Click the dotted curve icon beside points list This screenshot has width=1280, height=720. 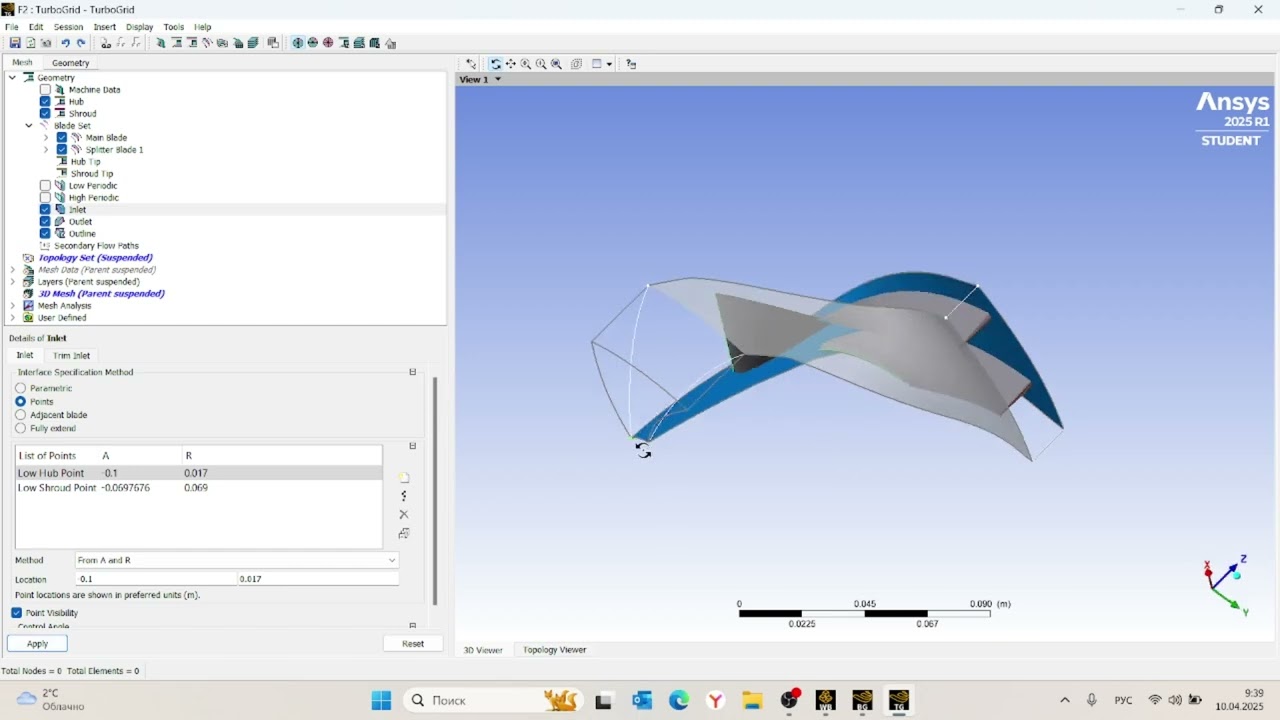404,496
